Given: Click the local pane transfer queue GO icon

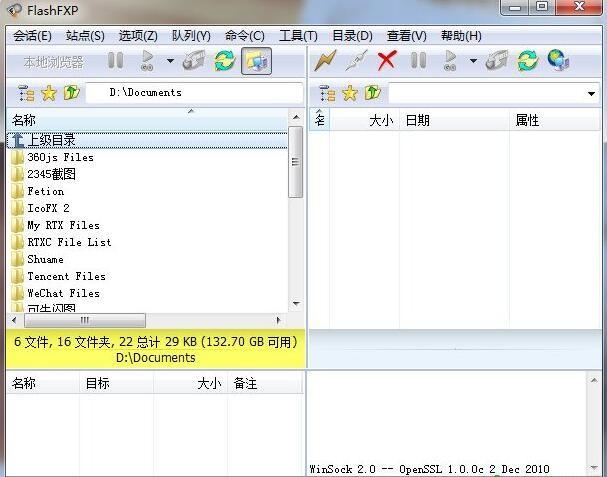Looking at the screenshot, I should [147, 61].
